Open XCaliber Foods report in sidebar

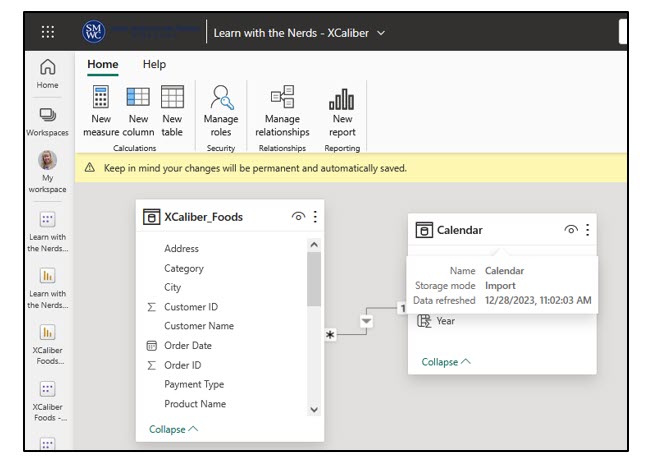click(x=47, y=345)
